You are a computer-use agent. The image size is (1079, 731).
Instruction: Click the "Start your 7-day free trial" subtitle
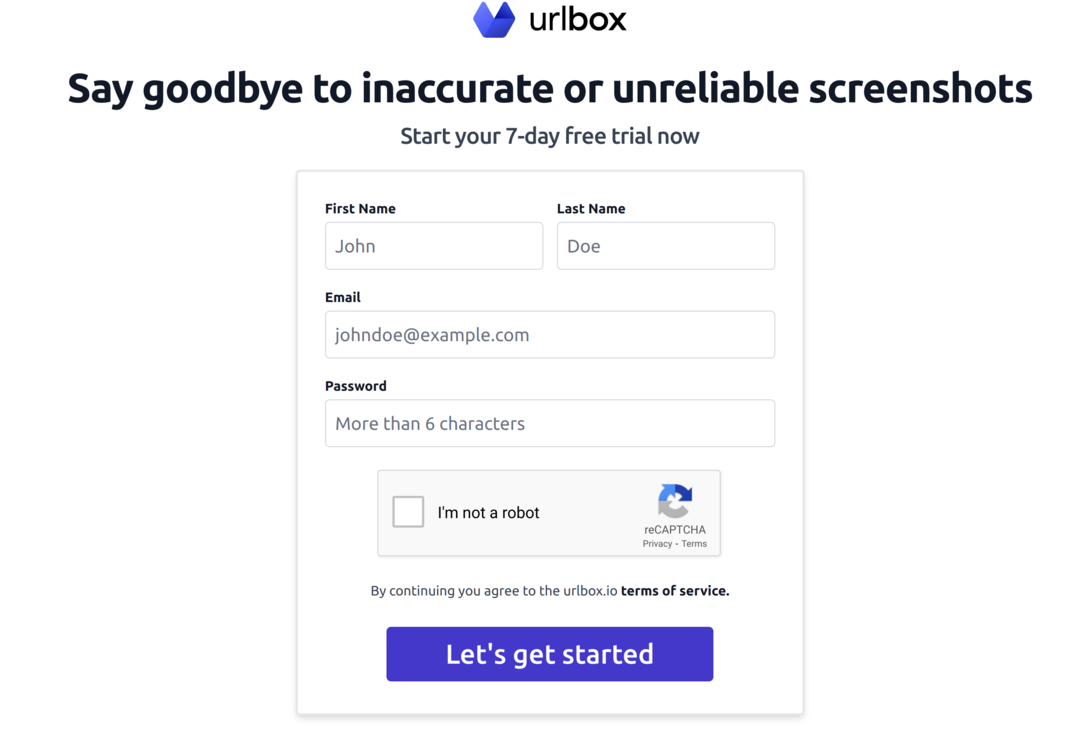point(549,136)
